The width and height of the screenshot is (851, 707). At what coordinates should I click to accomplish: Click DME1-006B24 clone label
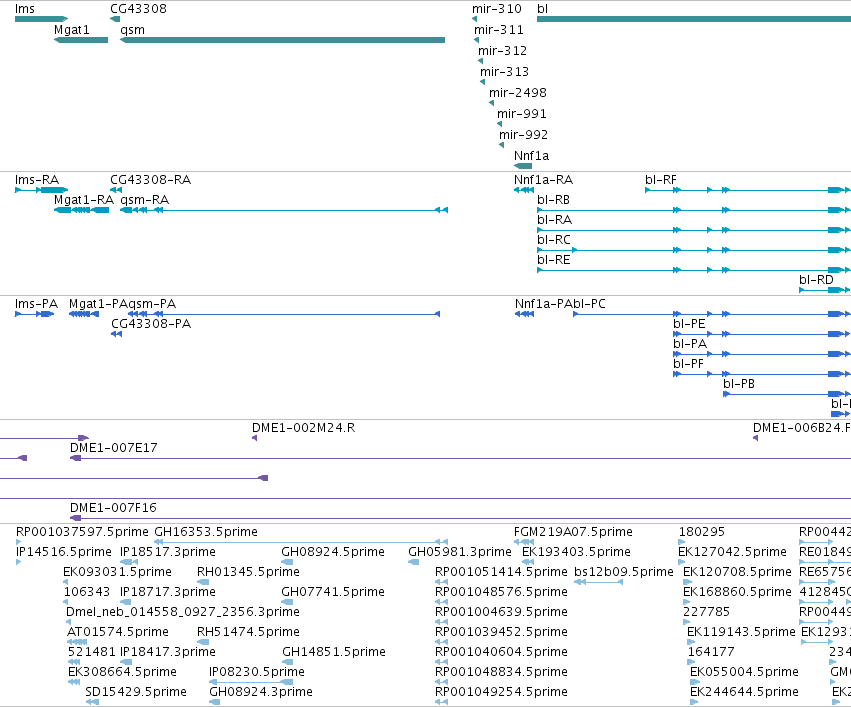pos(802,428)
